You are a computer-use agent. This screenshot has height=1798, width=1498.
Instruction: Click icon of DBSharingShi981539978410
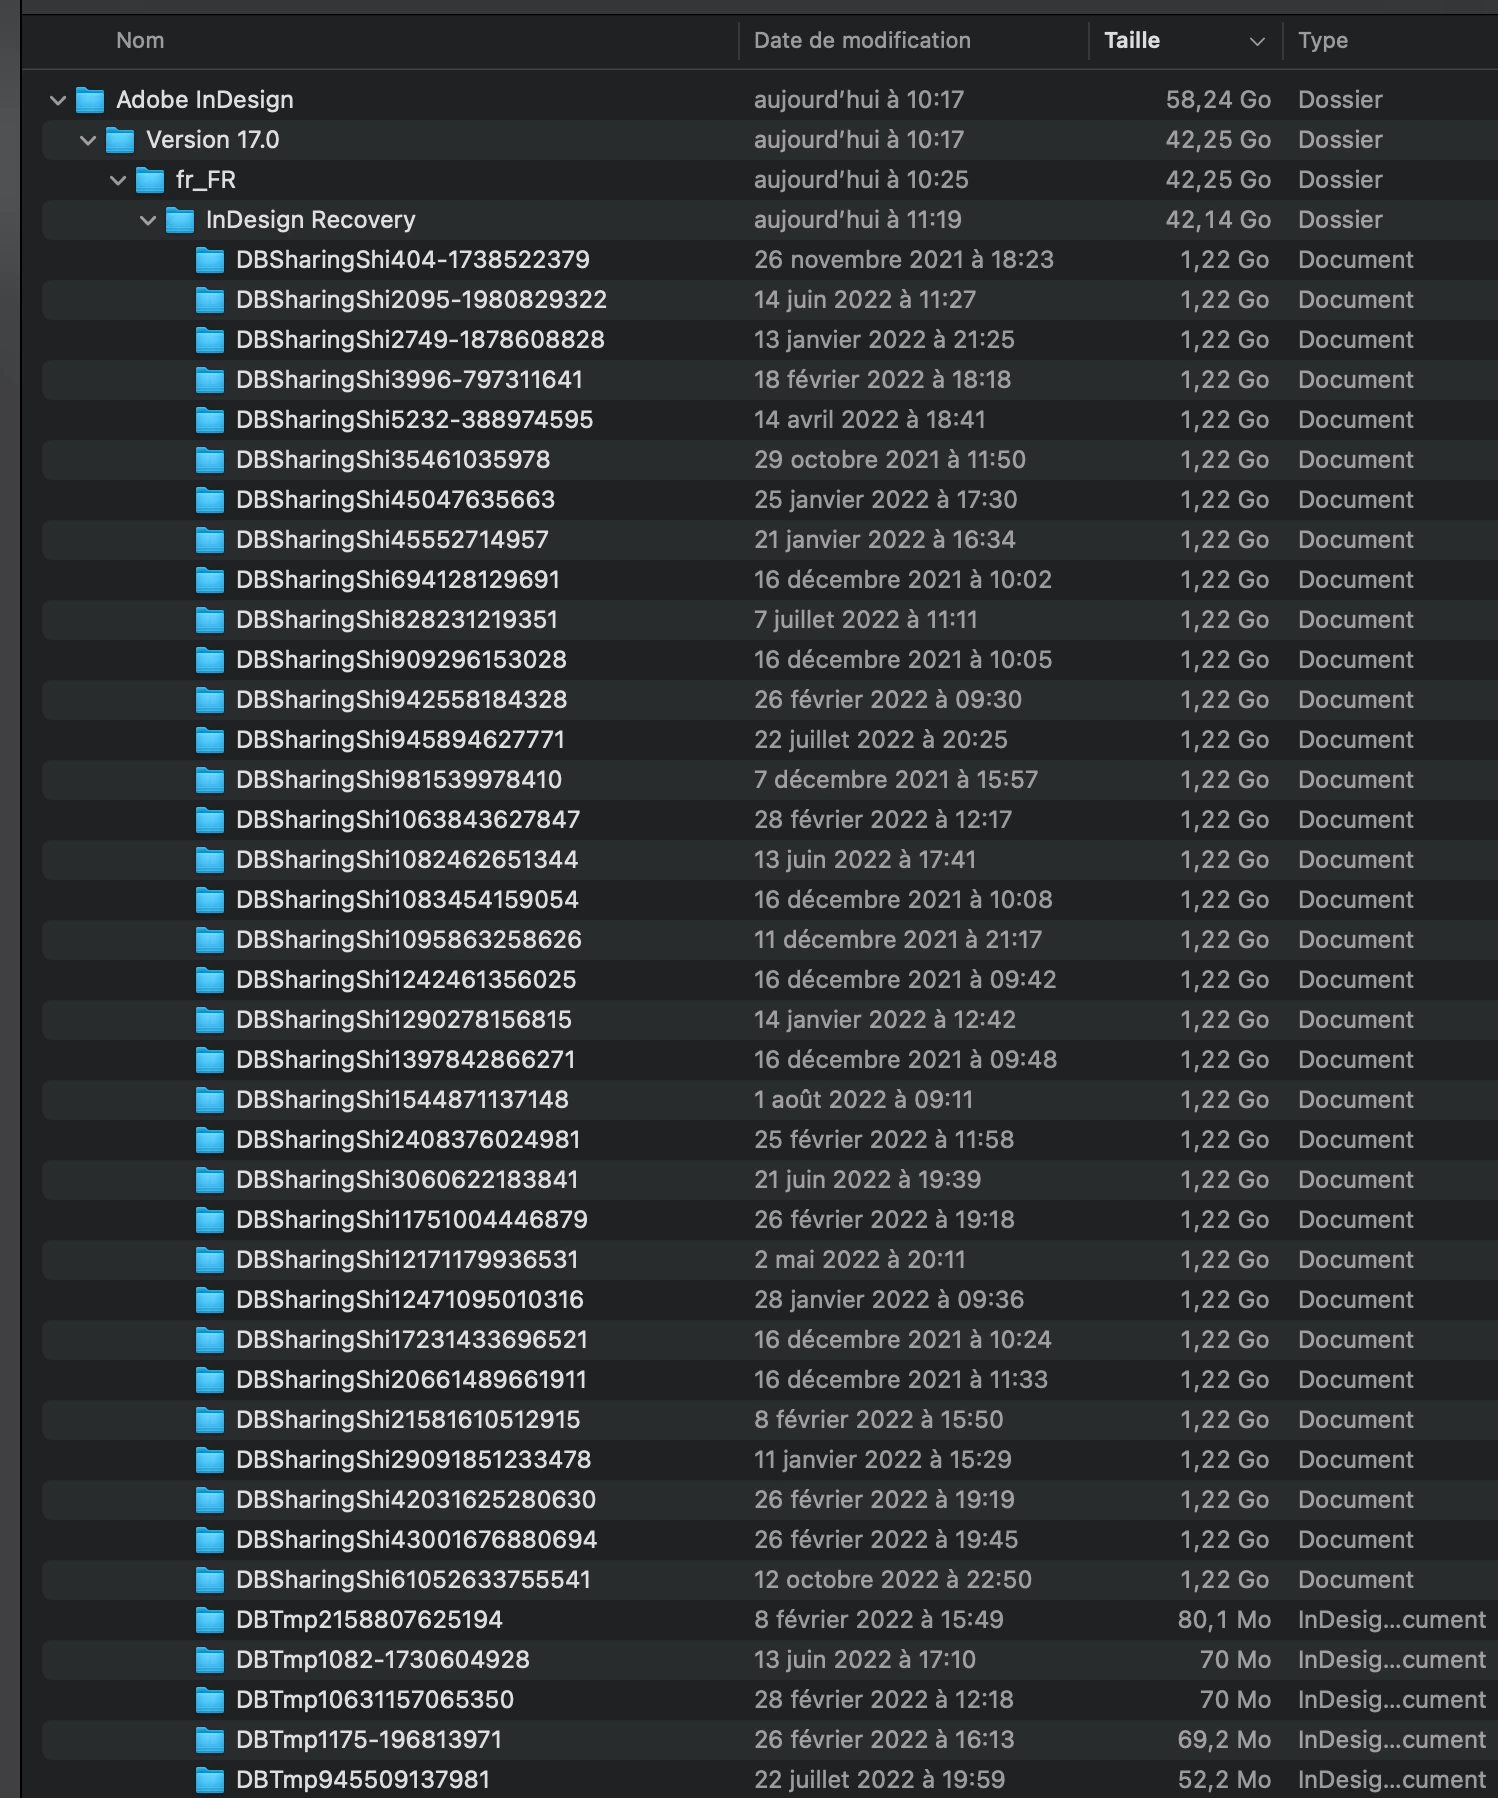point(210,780)
